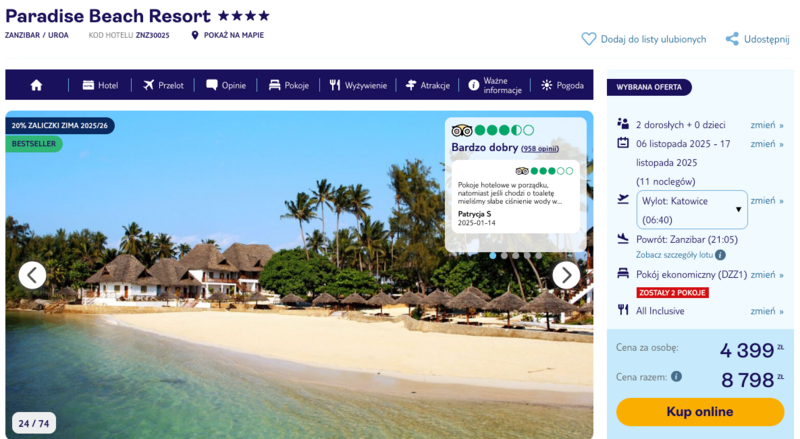
Task: Open the Ważne informacje tab
Action: click(x=495, y=85)
